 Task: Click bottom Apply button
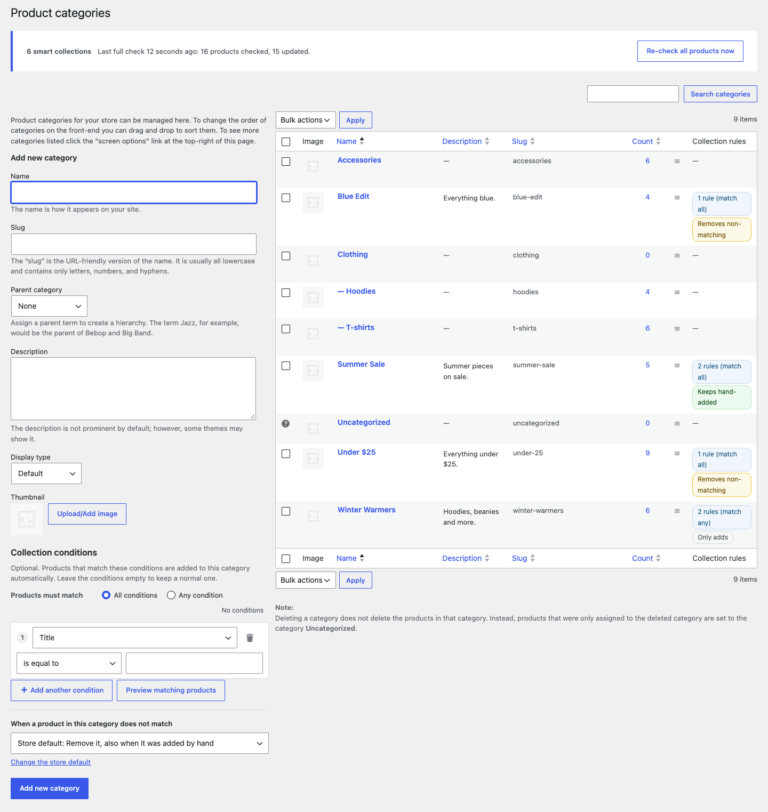point(355,580)
